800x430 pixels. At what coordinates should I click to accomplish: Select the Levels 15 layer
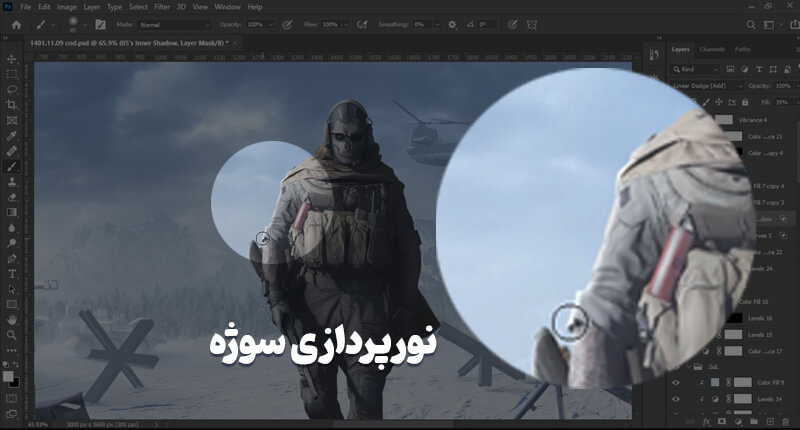[x=760, y=335]
